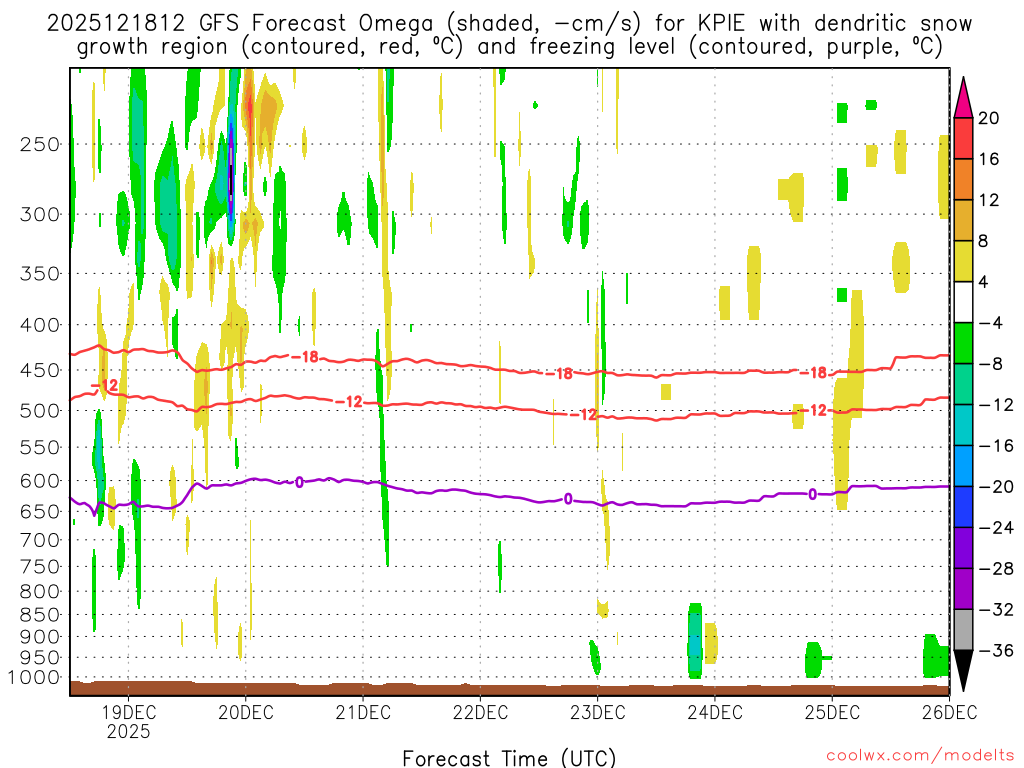Click the 26DEC time axis label
This screenshot has height=768, width=1024.
tap(948, 712)
